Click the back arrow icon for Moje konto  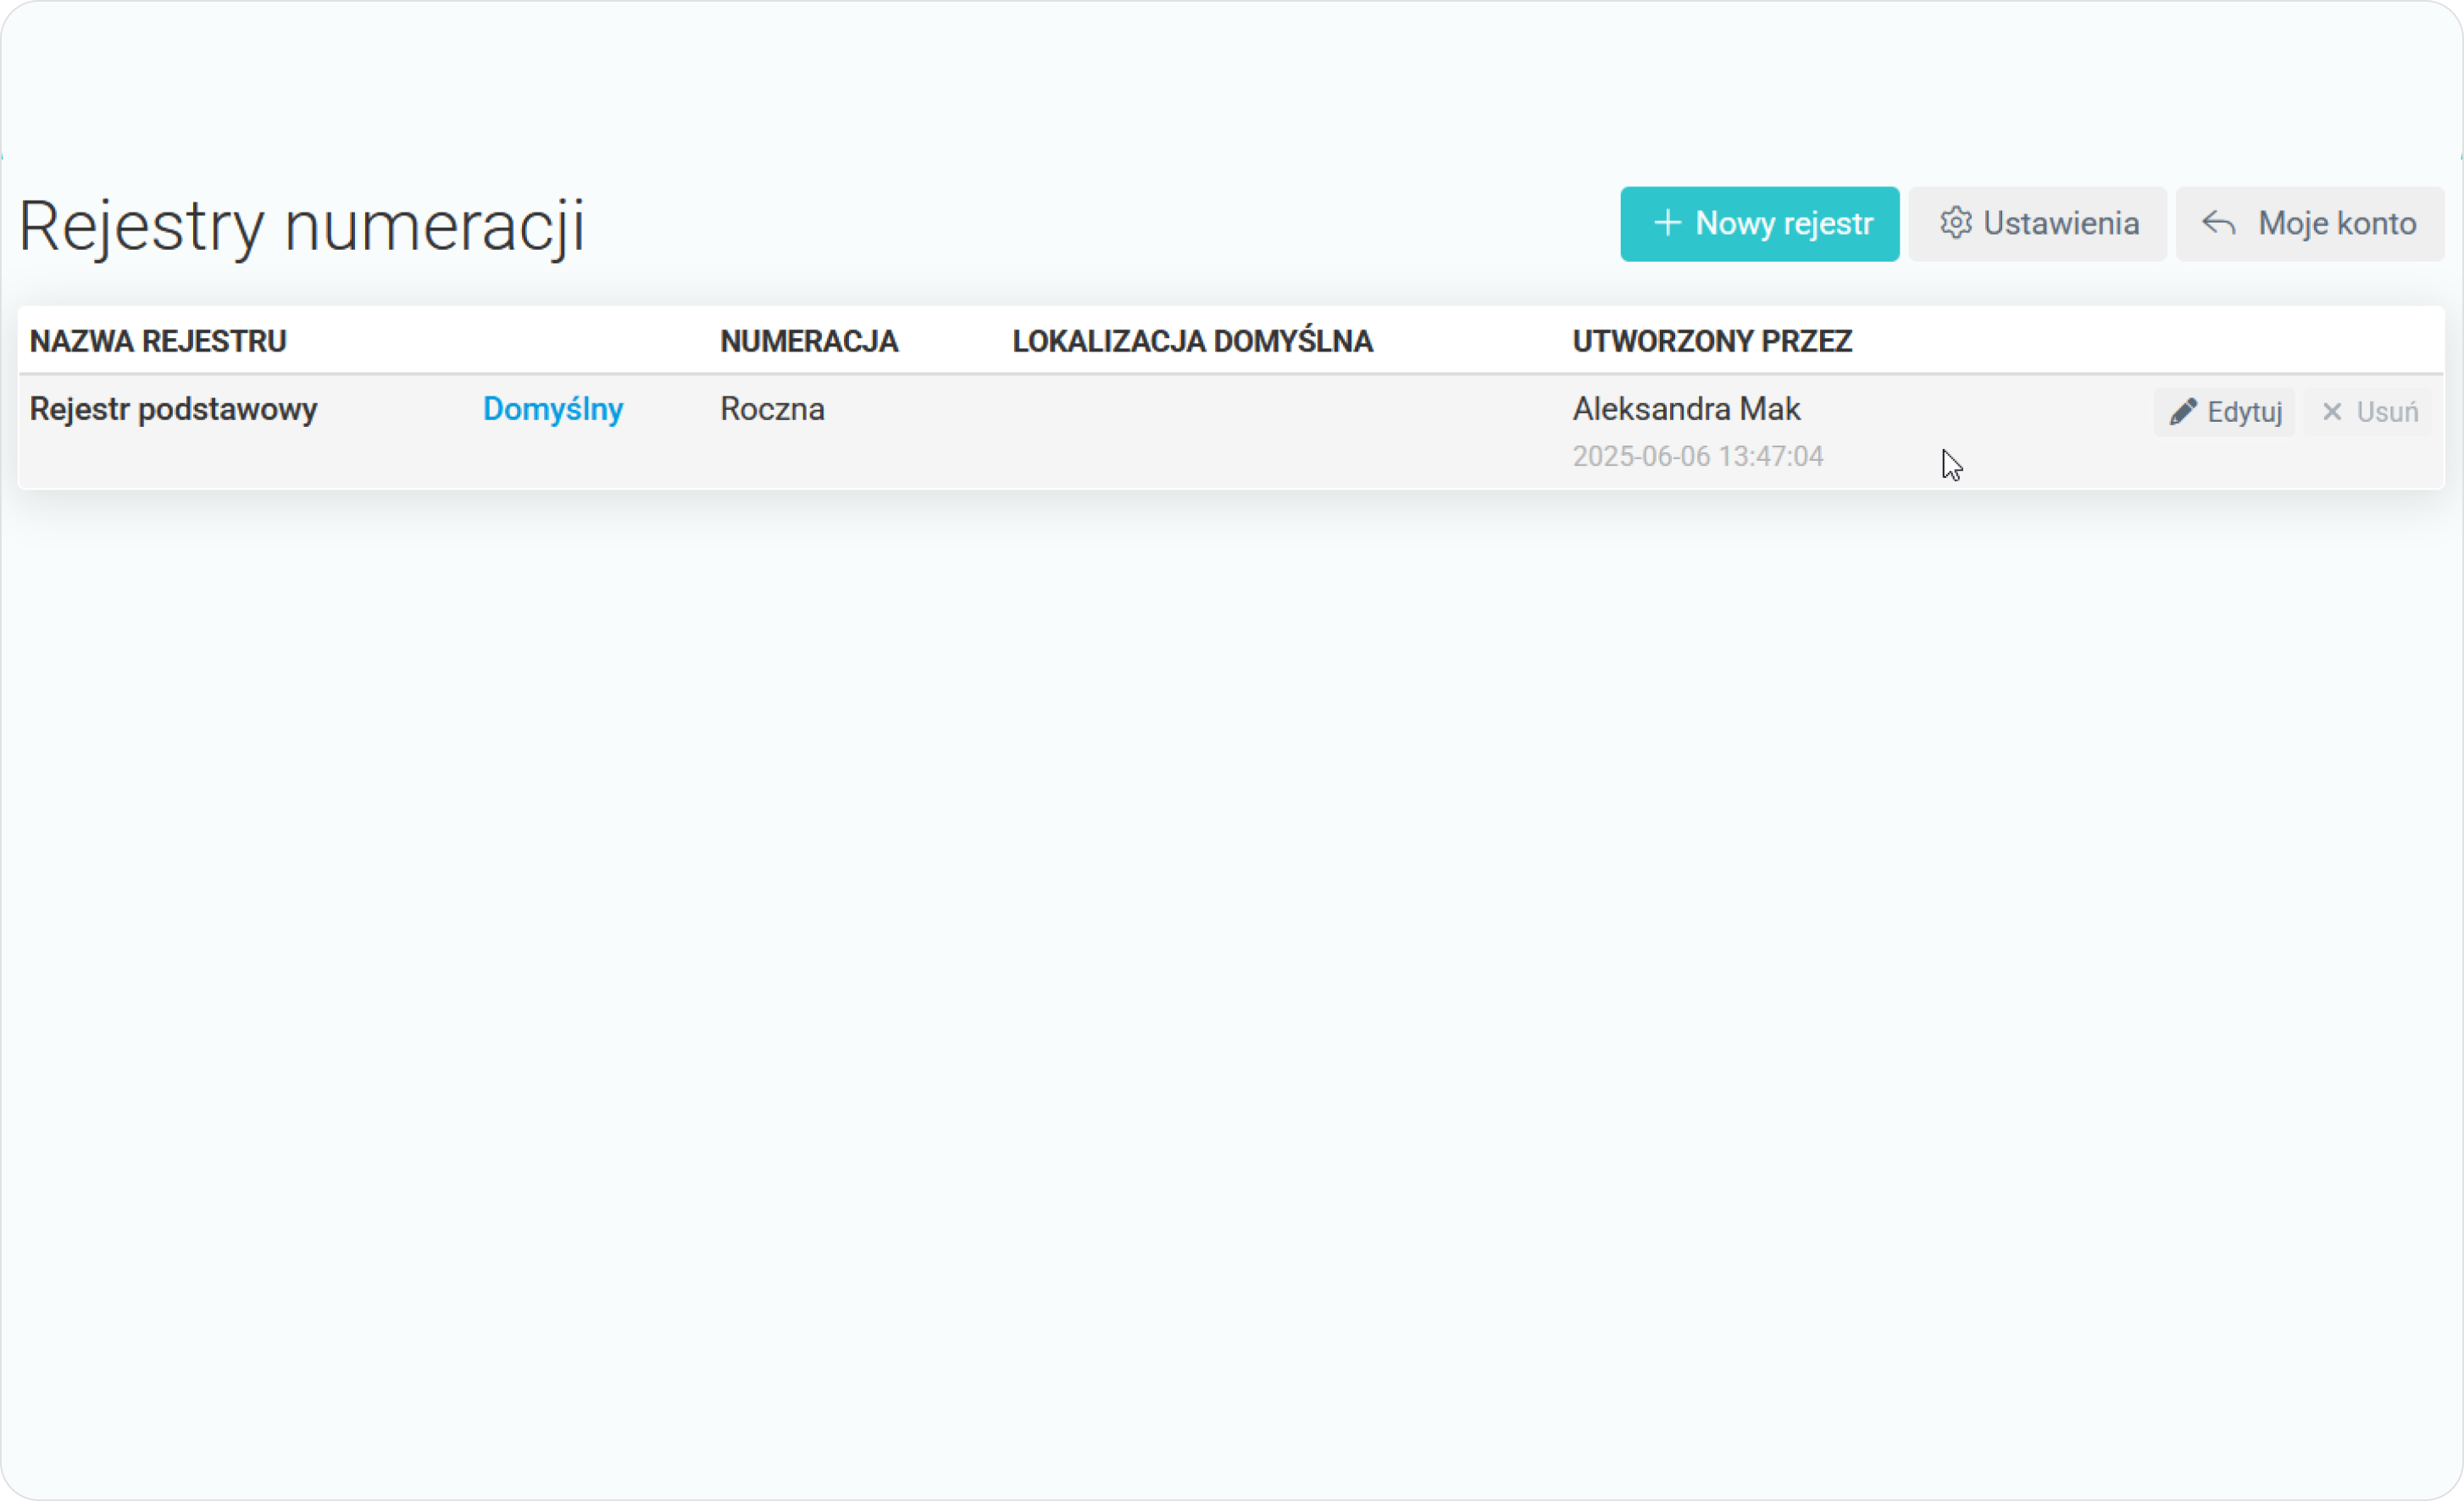[2219, 223]
